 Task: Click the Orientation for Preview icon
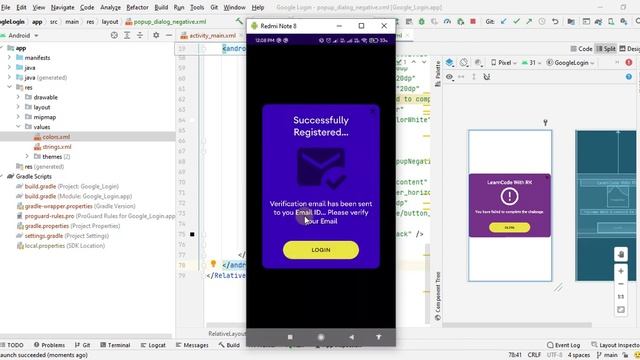464,62
